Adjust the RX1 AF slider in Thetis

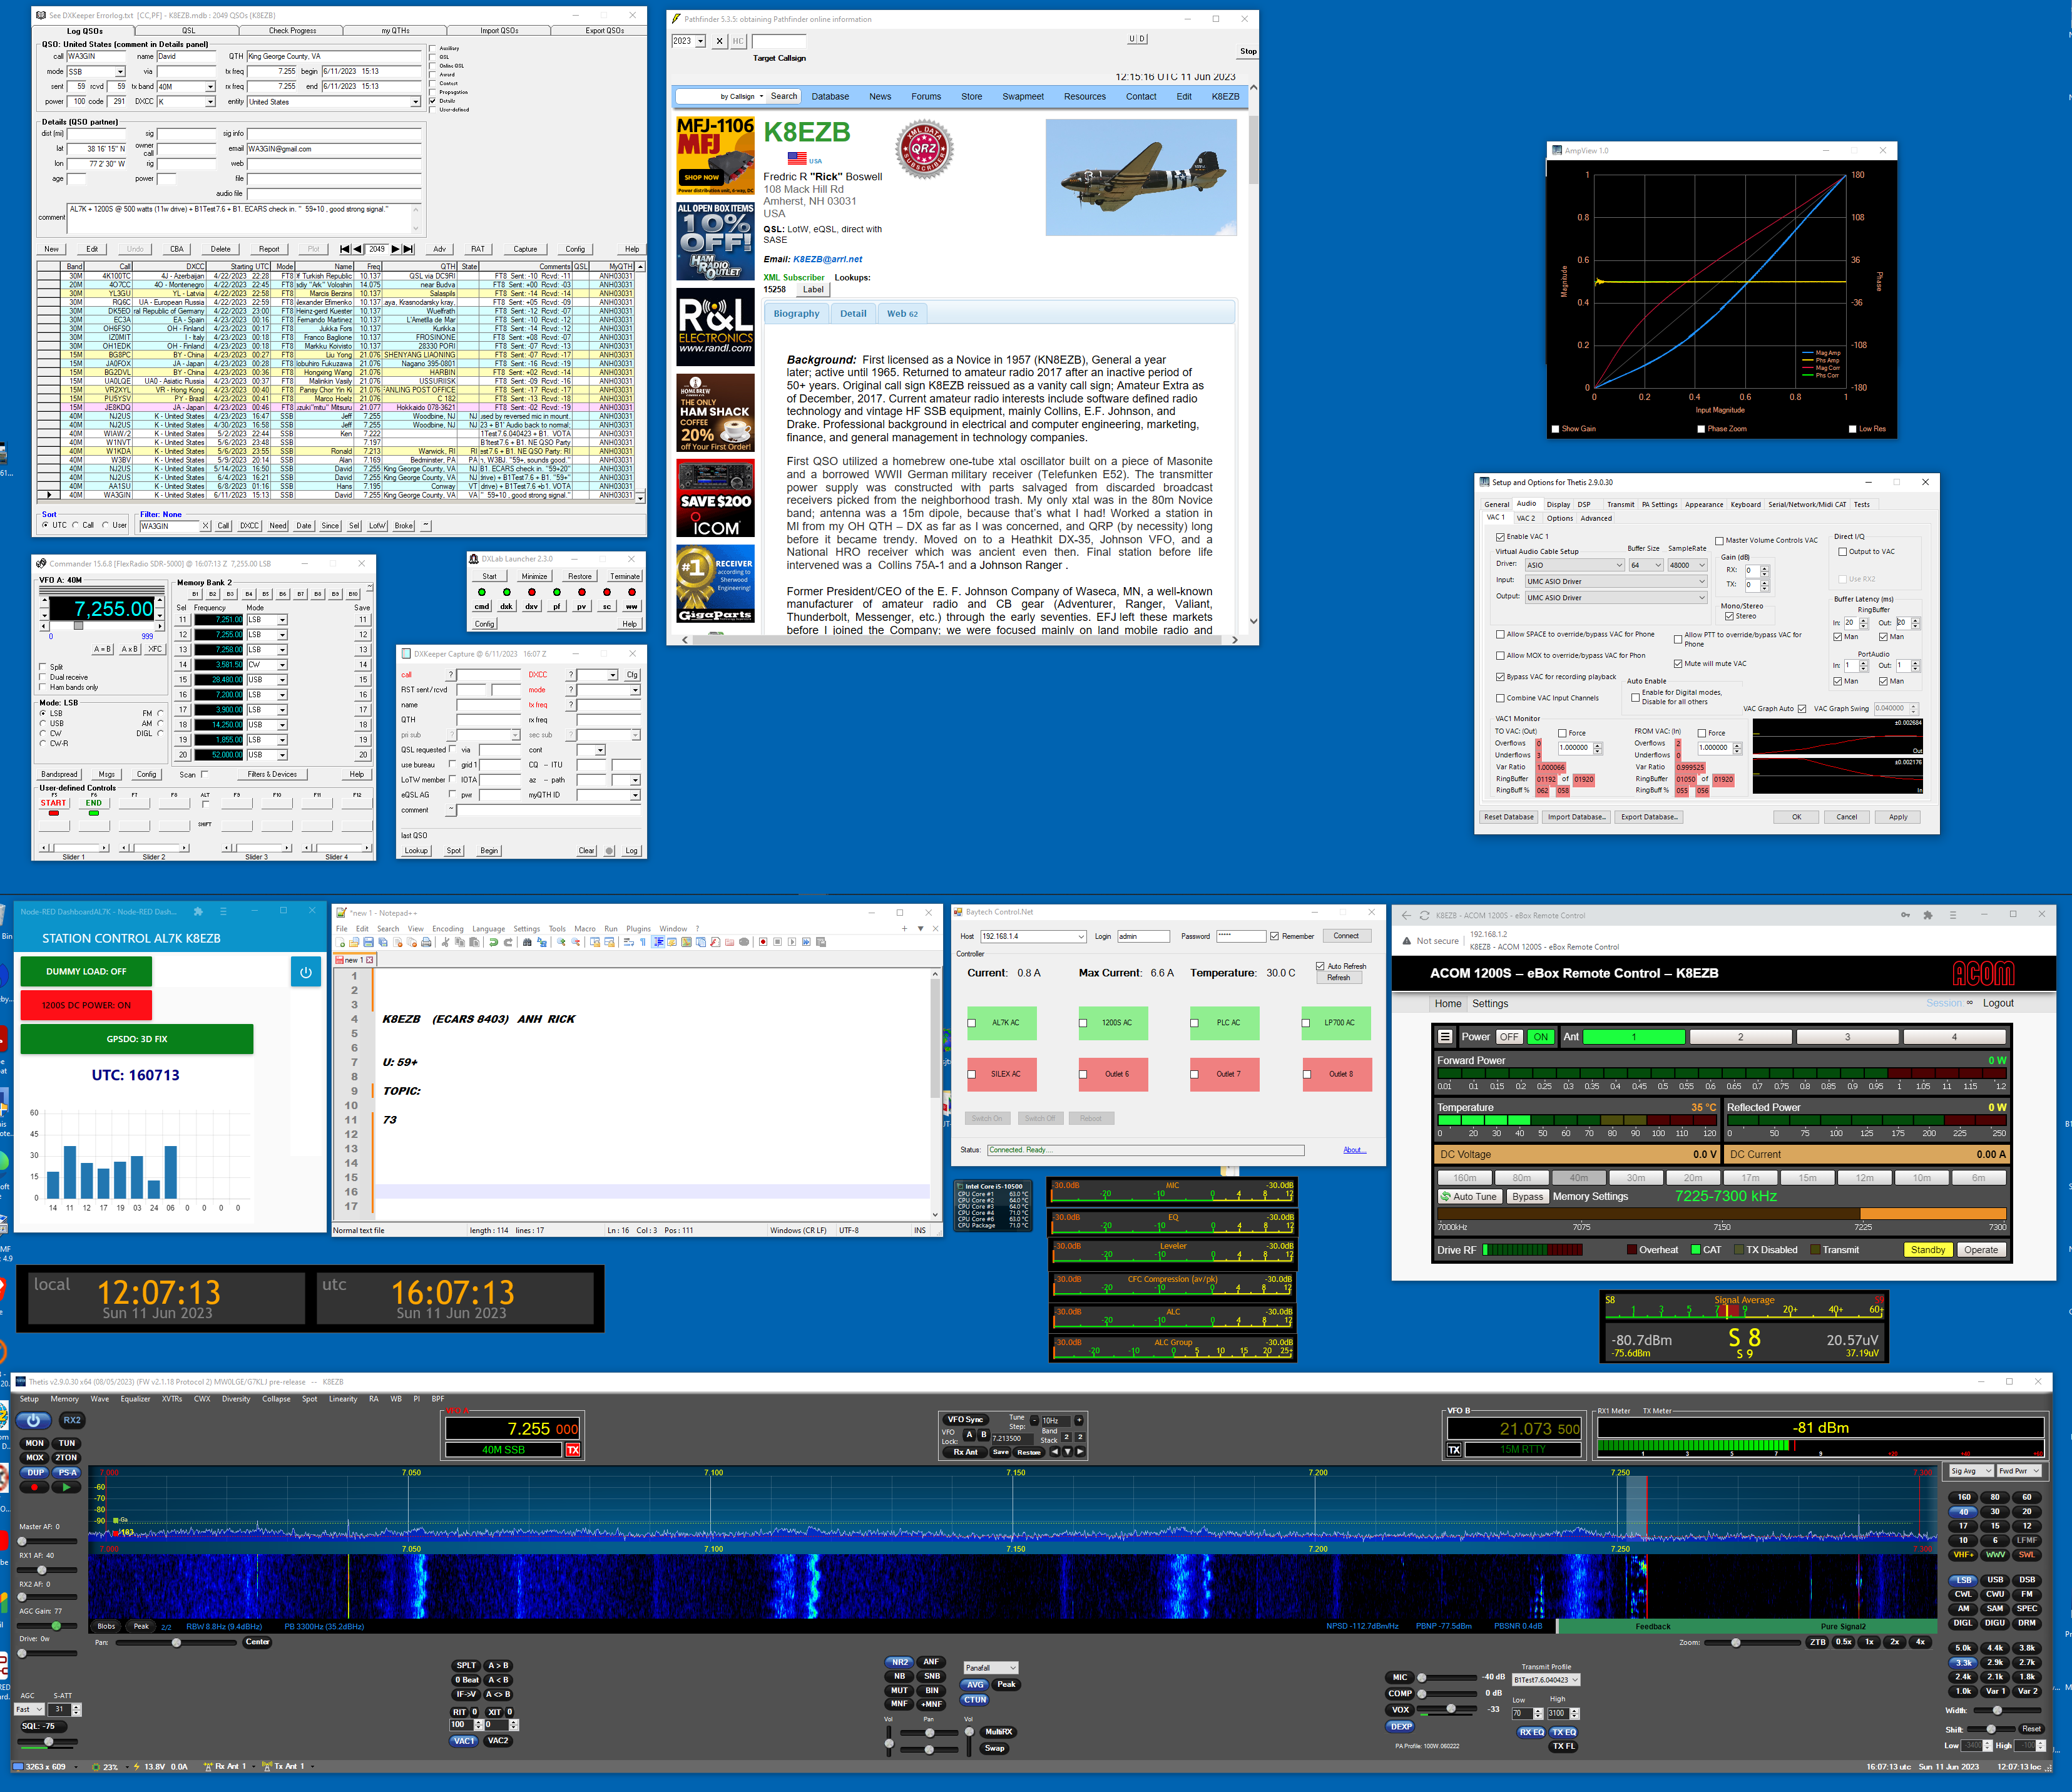(x=42, y=1570)
